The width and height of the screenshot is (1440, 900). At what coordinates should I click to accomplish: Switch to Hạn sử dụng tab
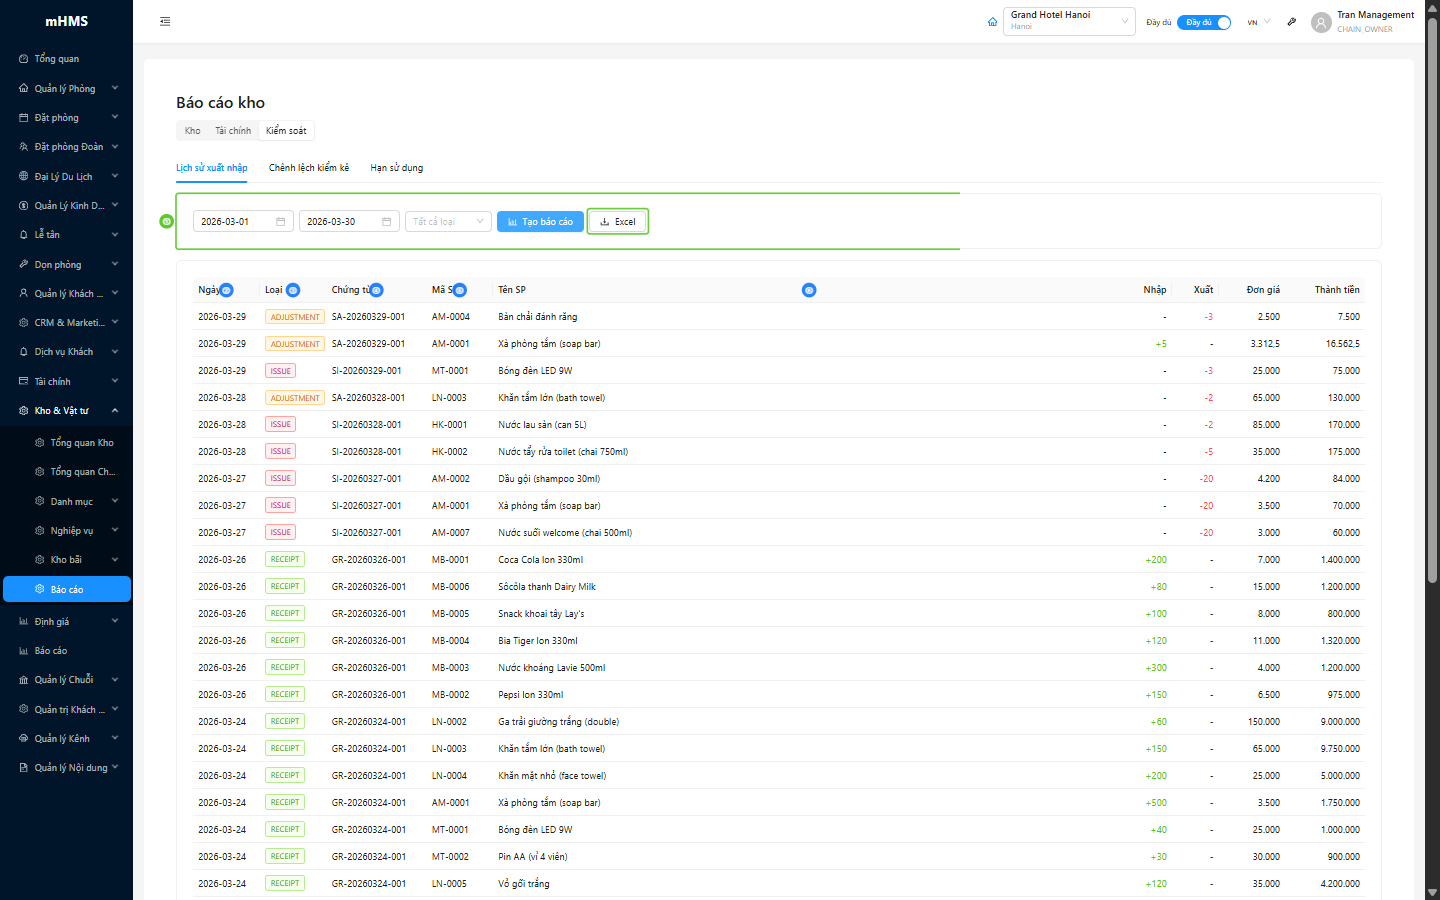(x=396, y=168)
